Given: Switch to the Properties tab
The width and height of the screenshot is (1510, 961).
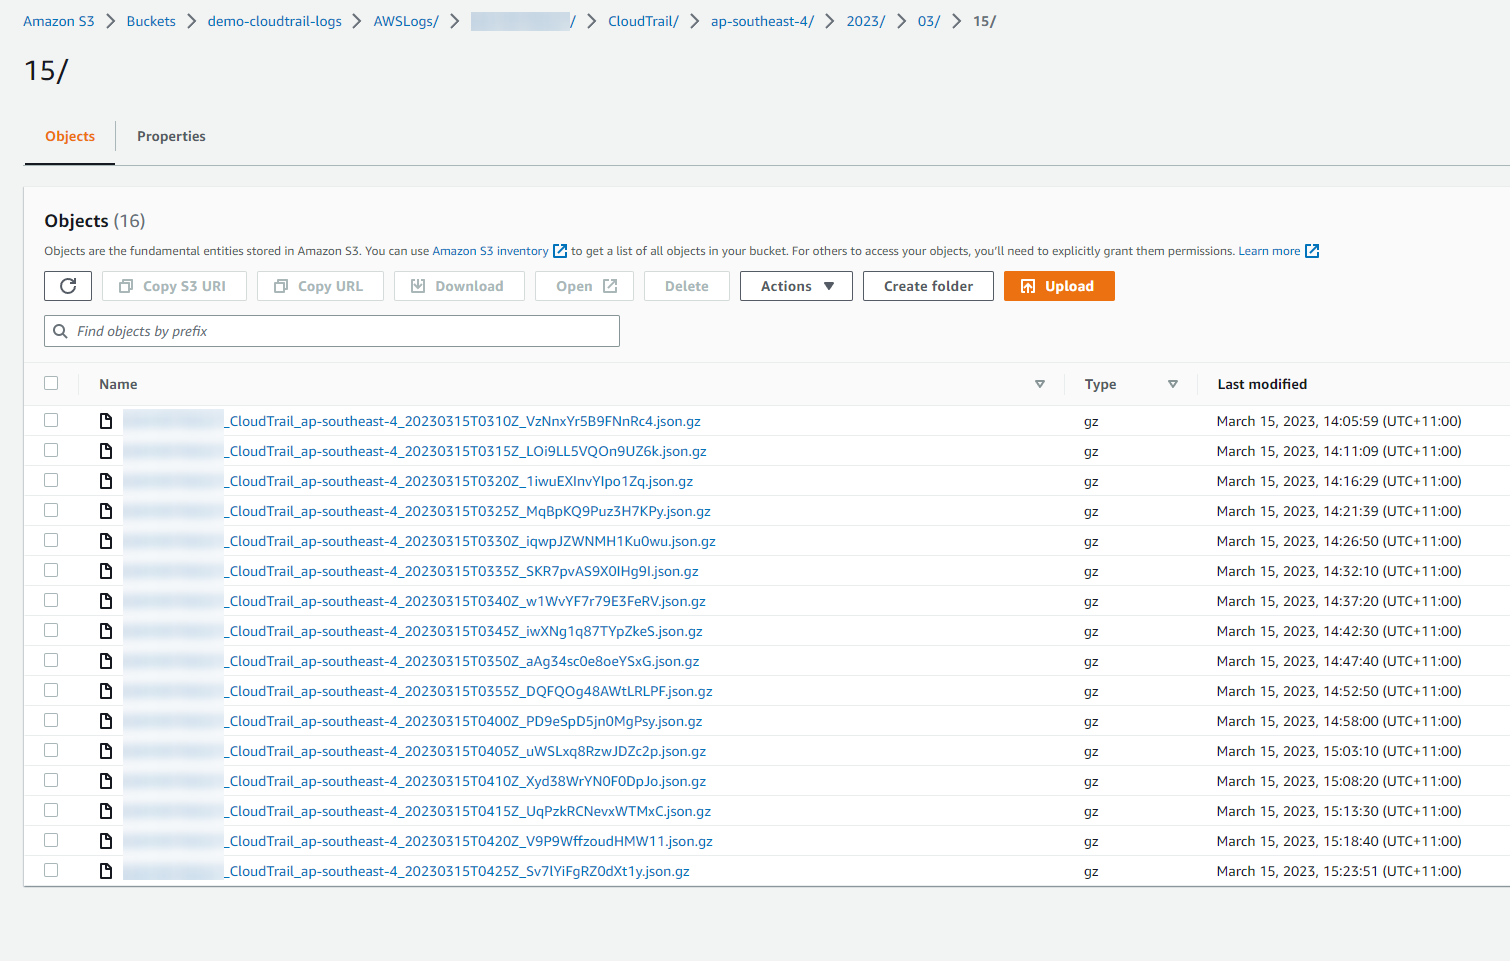Looking at the screenshot, I should (x=171, y=136).
